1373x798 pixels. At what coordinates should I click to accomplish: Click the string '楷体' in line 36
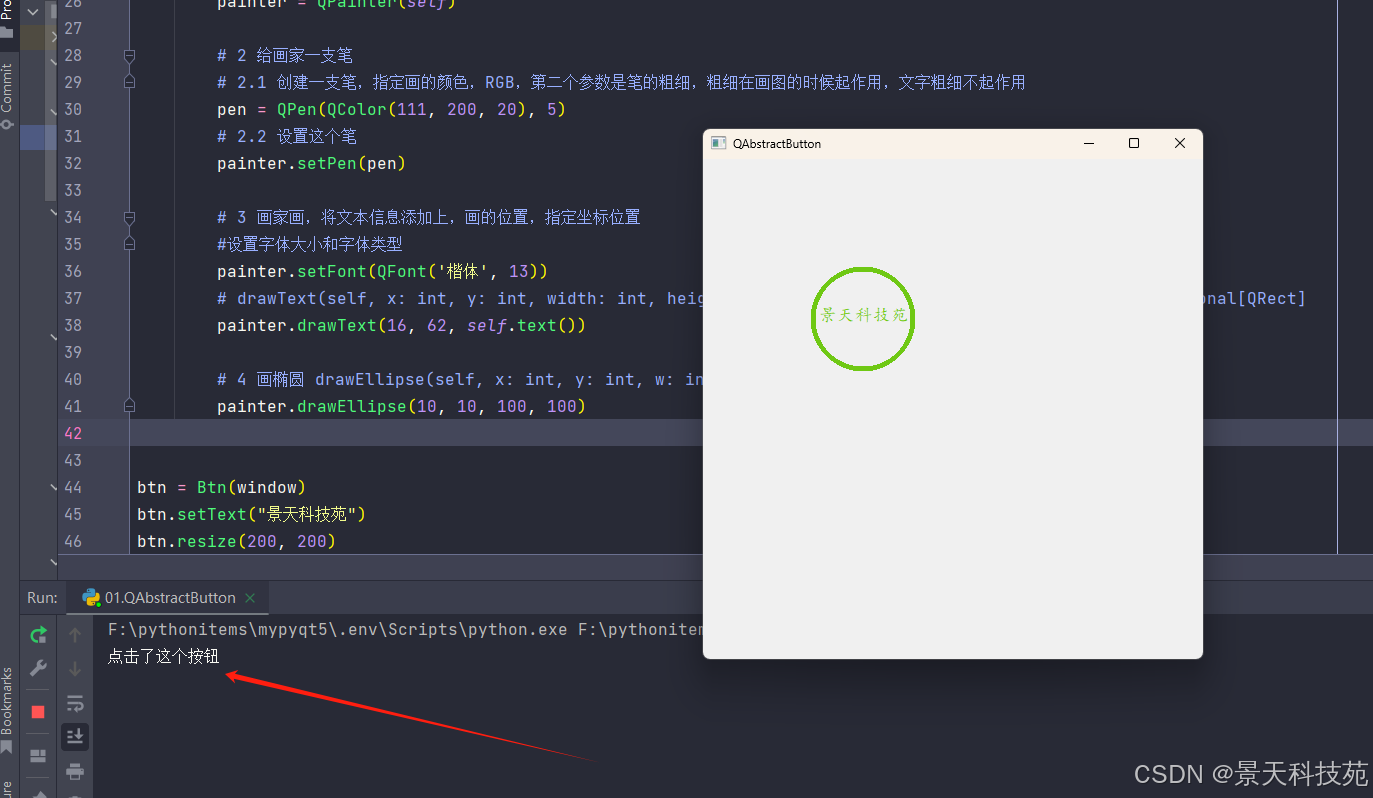pyautogui.click(x=462, y=271)
